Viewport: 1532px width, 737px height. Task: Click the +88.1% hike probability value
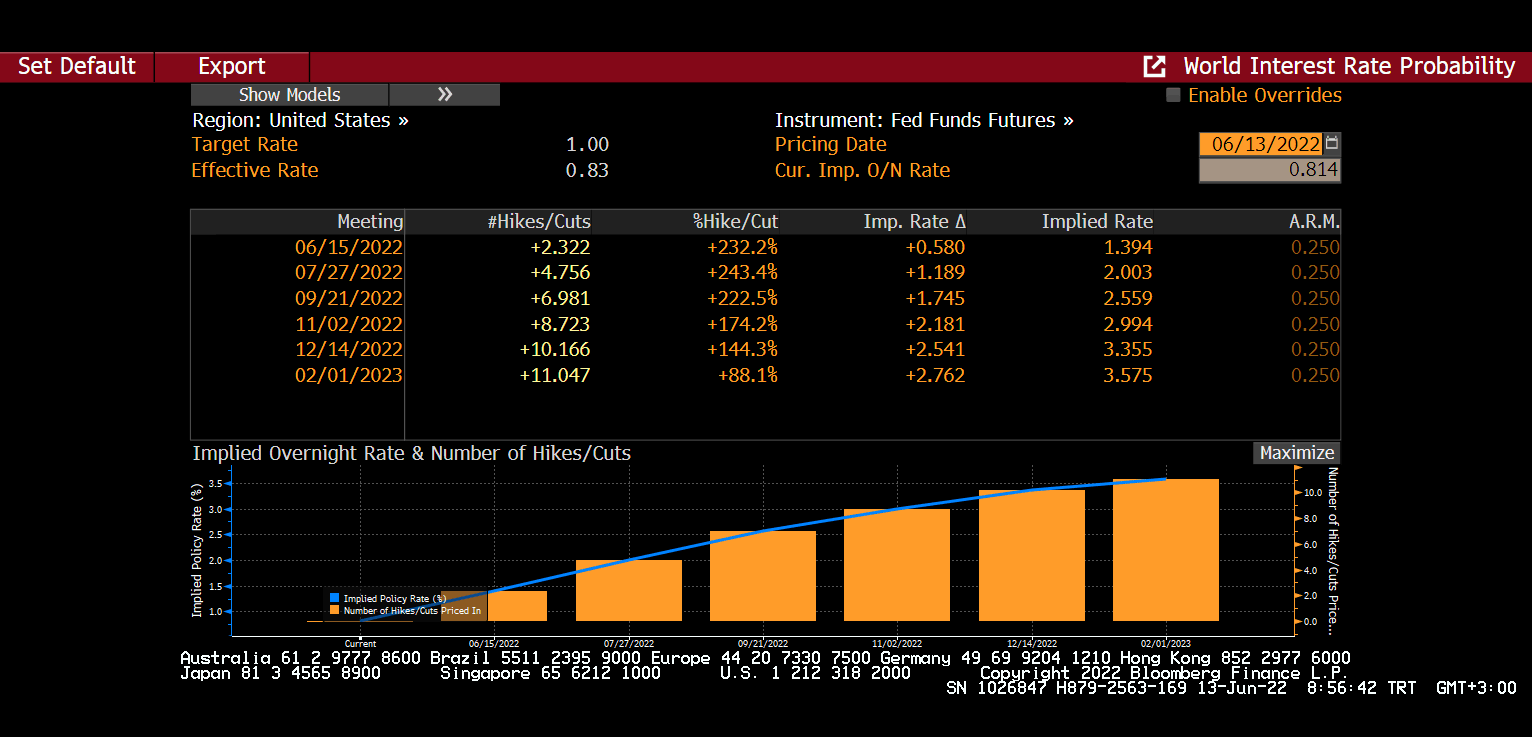click(748, 375)
